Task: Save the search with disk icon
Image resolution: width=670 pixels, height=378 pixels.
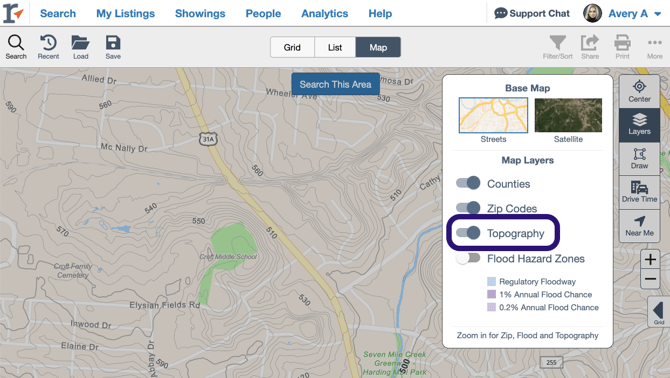Action: click(113, 47)
